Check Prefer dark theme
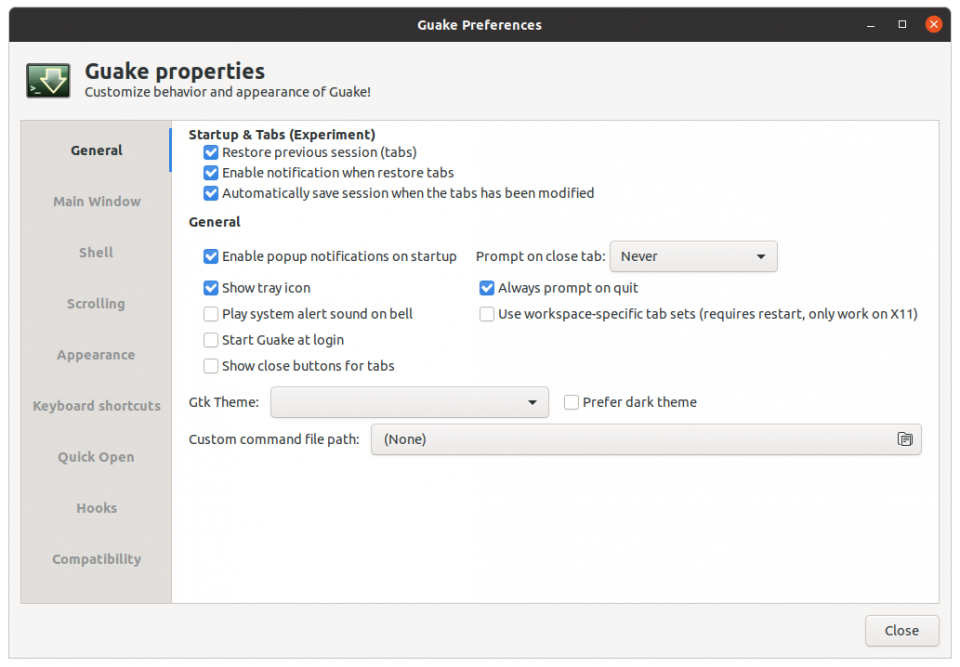Viewport: 960px width, 667px height. (571, 402)
